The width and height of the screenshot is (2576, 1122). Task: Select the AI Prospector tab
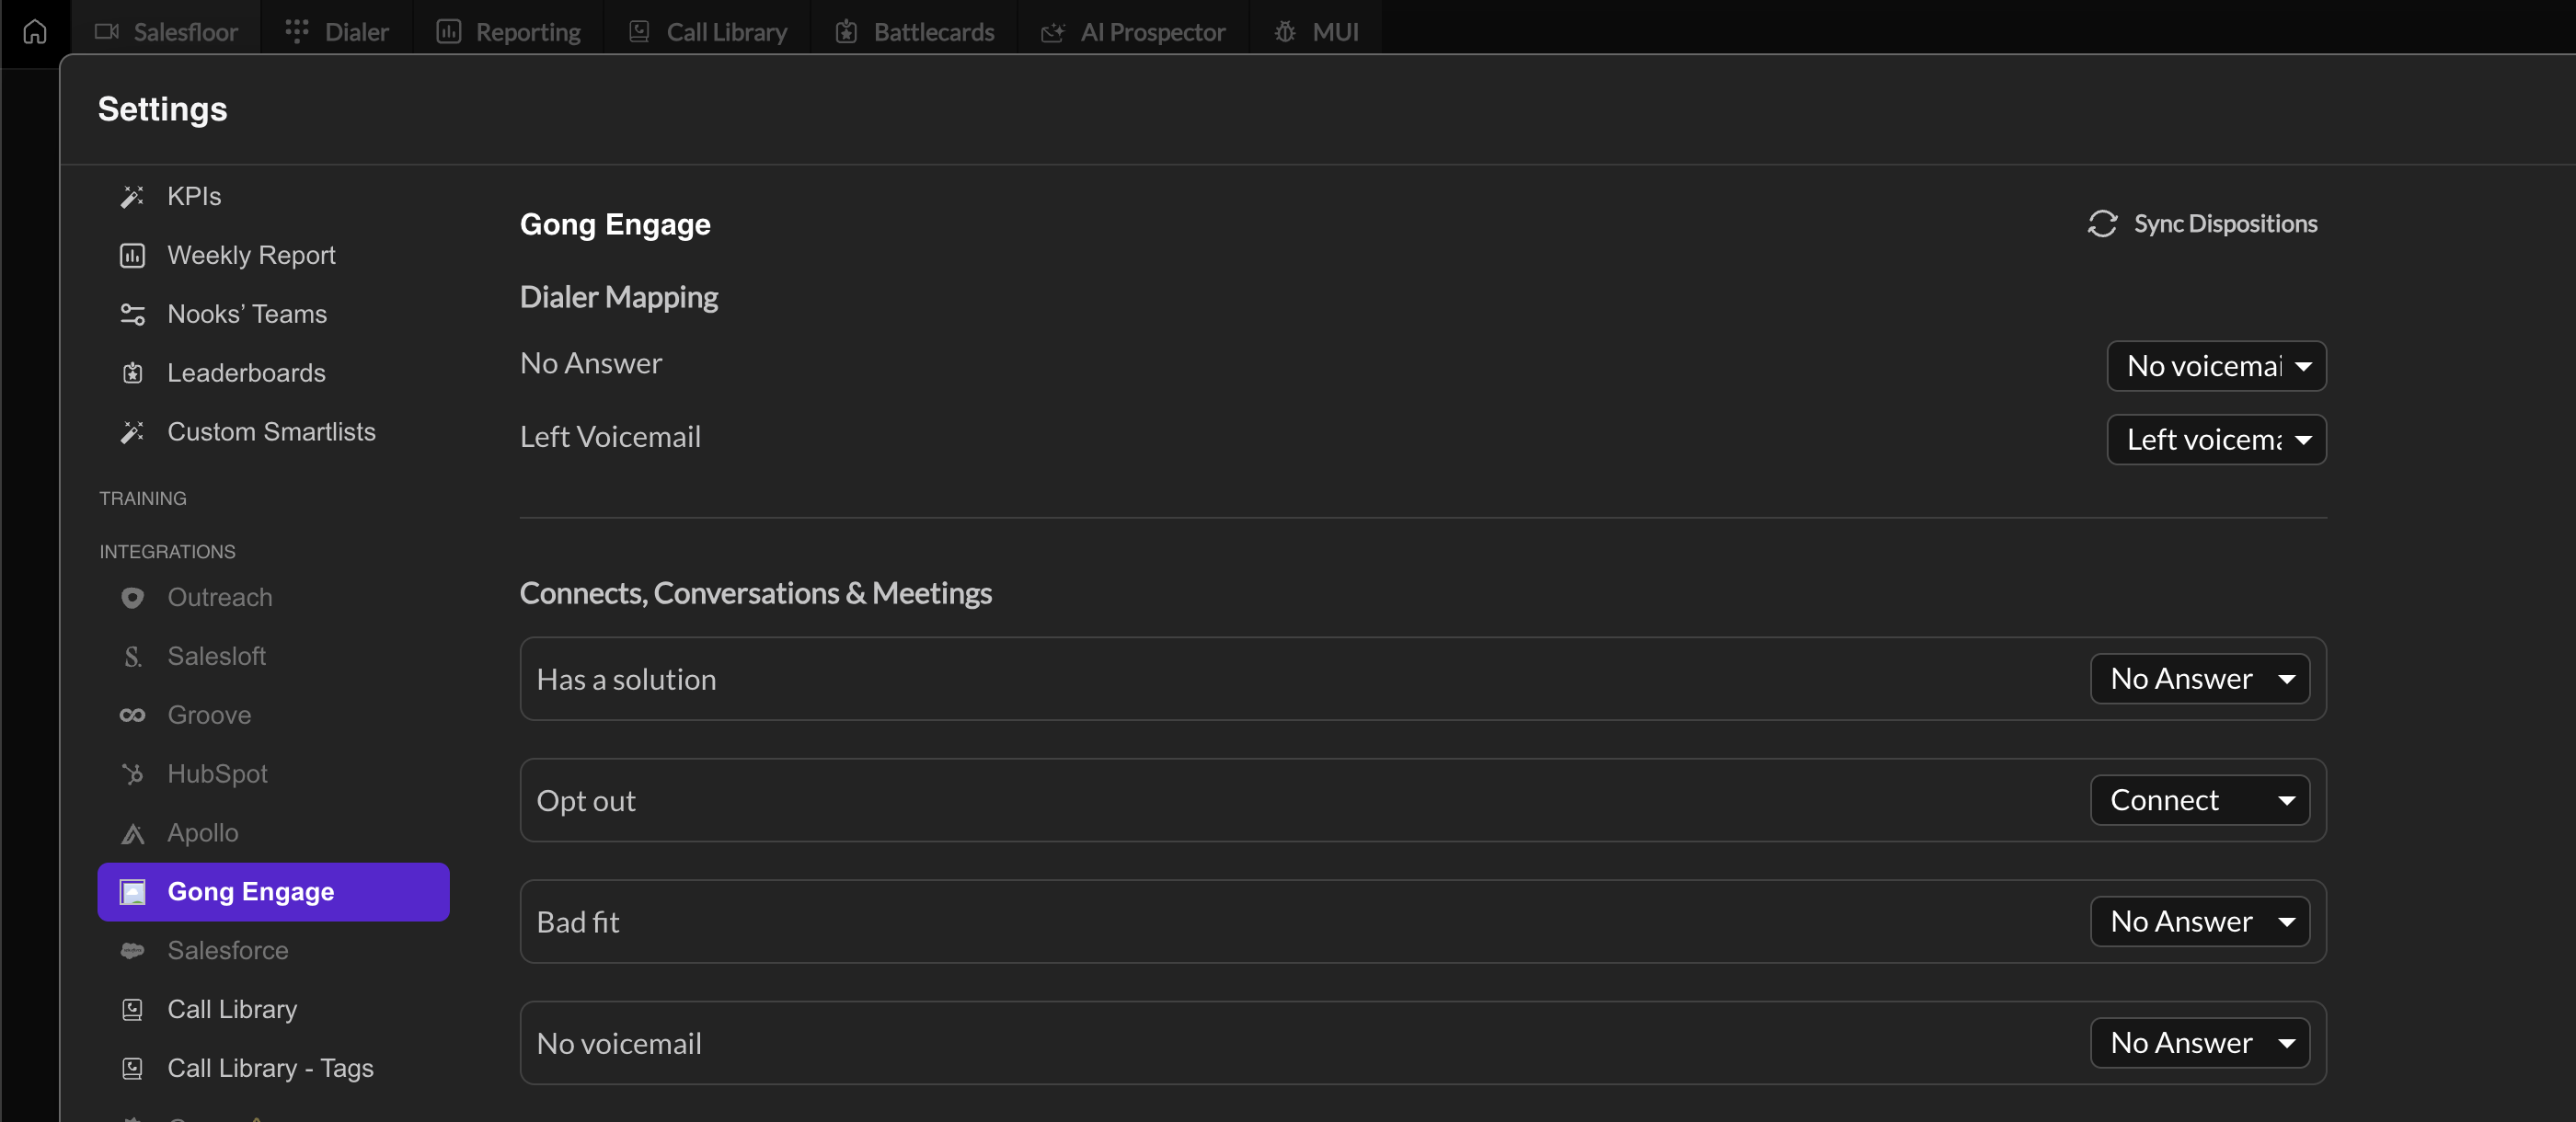click(1134, 32)
